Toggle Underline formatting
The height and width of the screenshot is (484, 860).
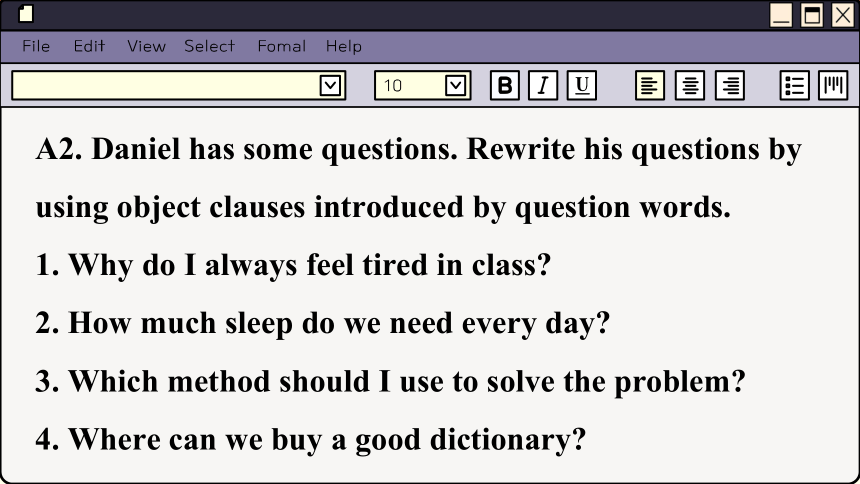point(581,86)
